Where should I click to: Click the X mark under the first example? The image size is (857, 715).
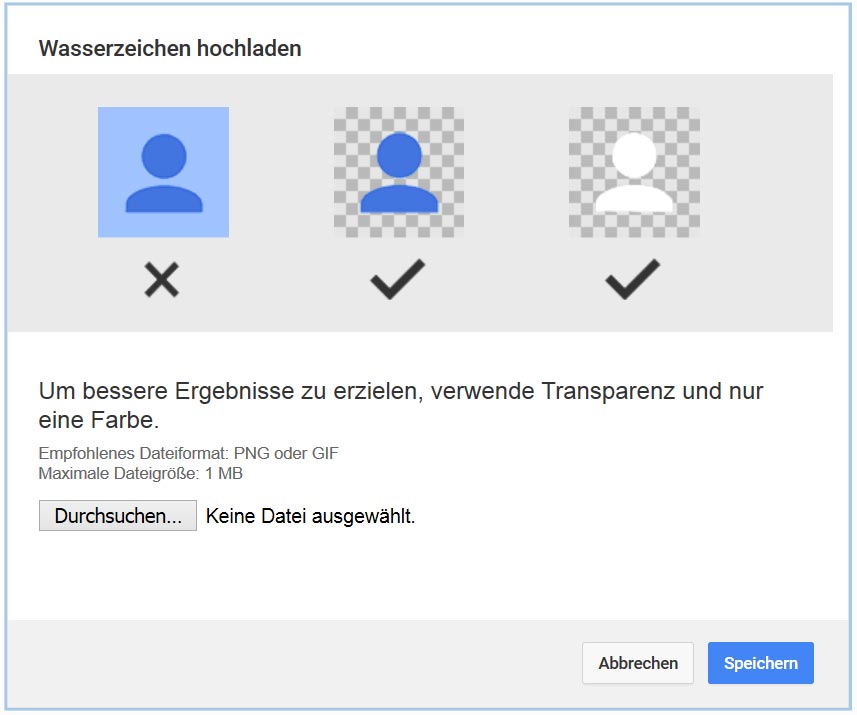[x=161, y=280]
